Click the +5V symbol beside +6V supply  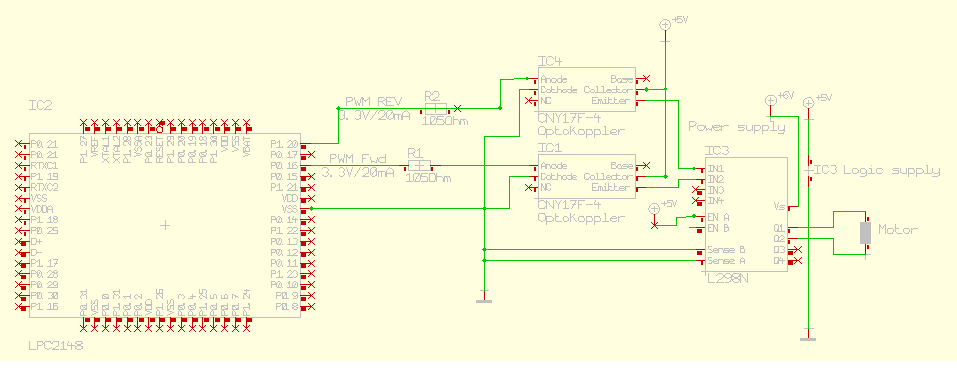808,103
